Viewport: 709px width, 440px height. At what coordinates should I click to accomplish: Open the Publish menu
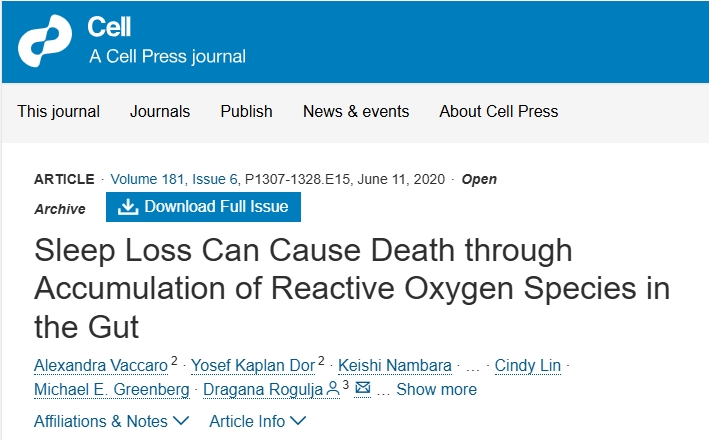[246, 111]
